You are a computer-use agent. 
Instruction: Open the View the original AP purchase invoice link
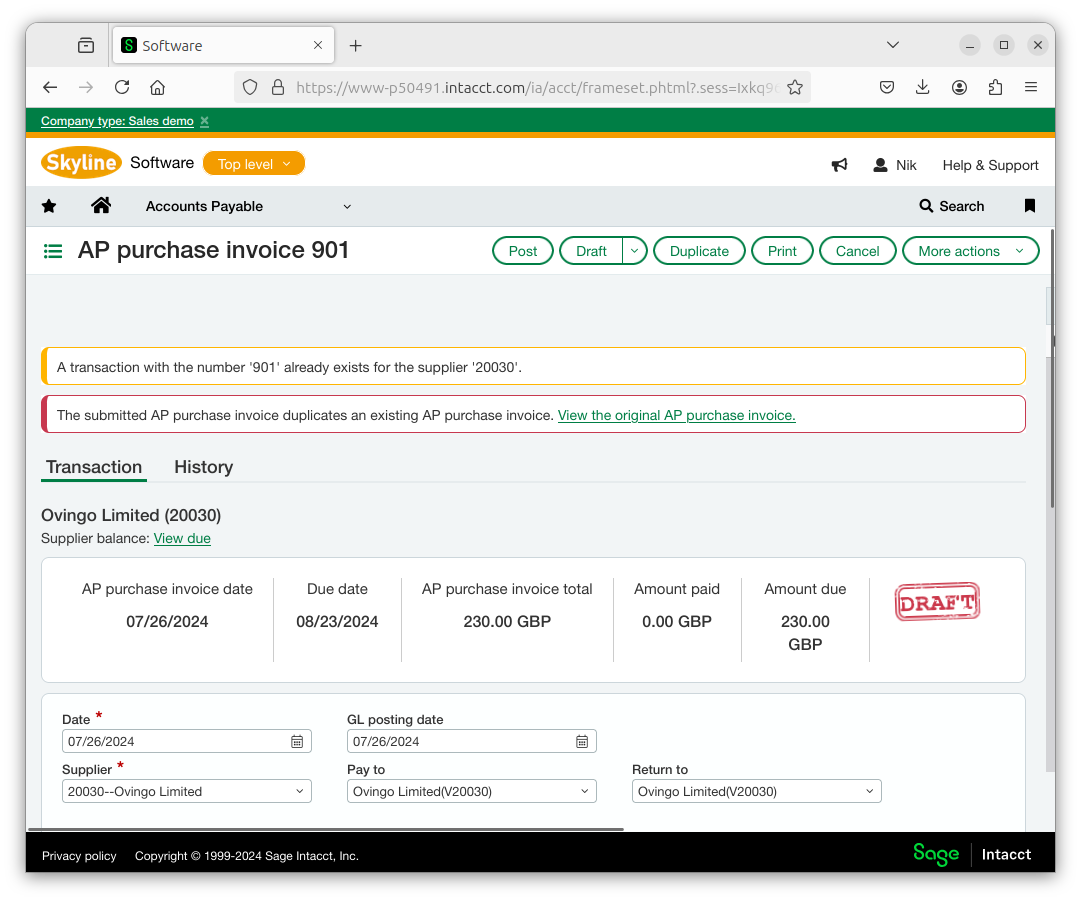(x=676, y=415)
